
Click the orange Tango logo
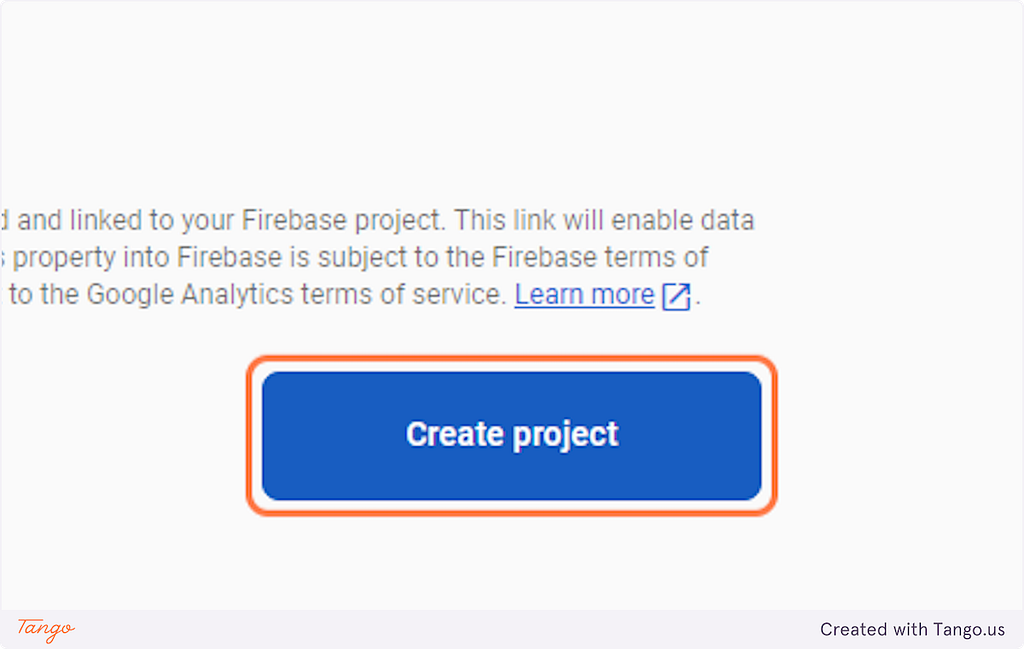[x=46, y=629]
